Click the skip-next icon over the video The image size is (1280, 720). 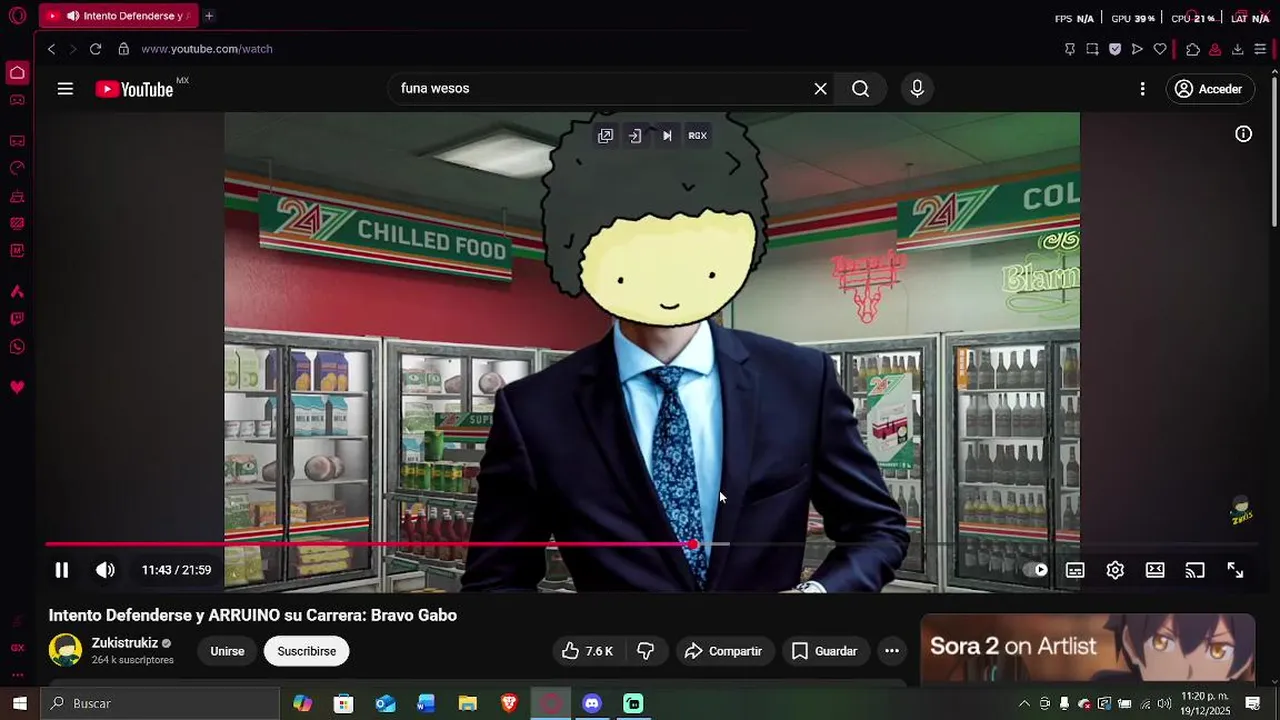pyautogui.click(x=667, y=136)
